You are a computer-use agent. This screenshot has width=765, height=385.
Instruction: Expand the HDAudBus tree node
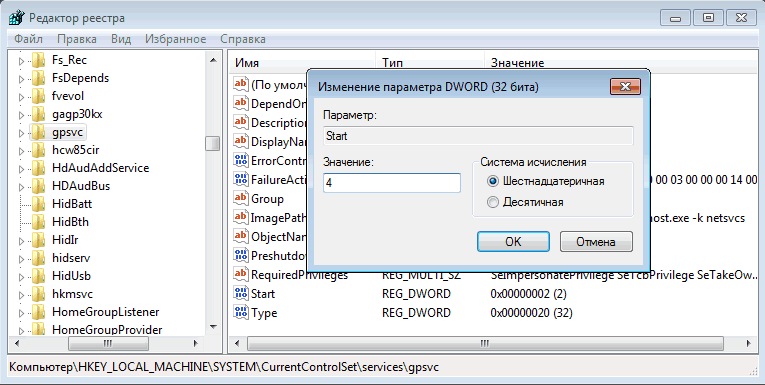pos(21,187)
